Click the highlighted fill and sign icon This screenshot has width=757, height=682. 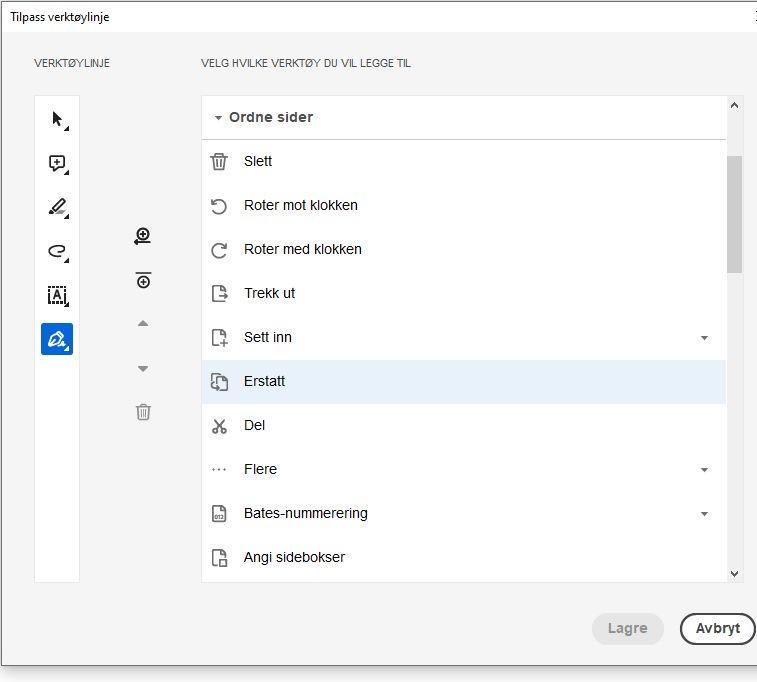57,339
